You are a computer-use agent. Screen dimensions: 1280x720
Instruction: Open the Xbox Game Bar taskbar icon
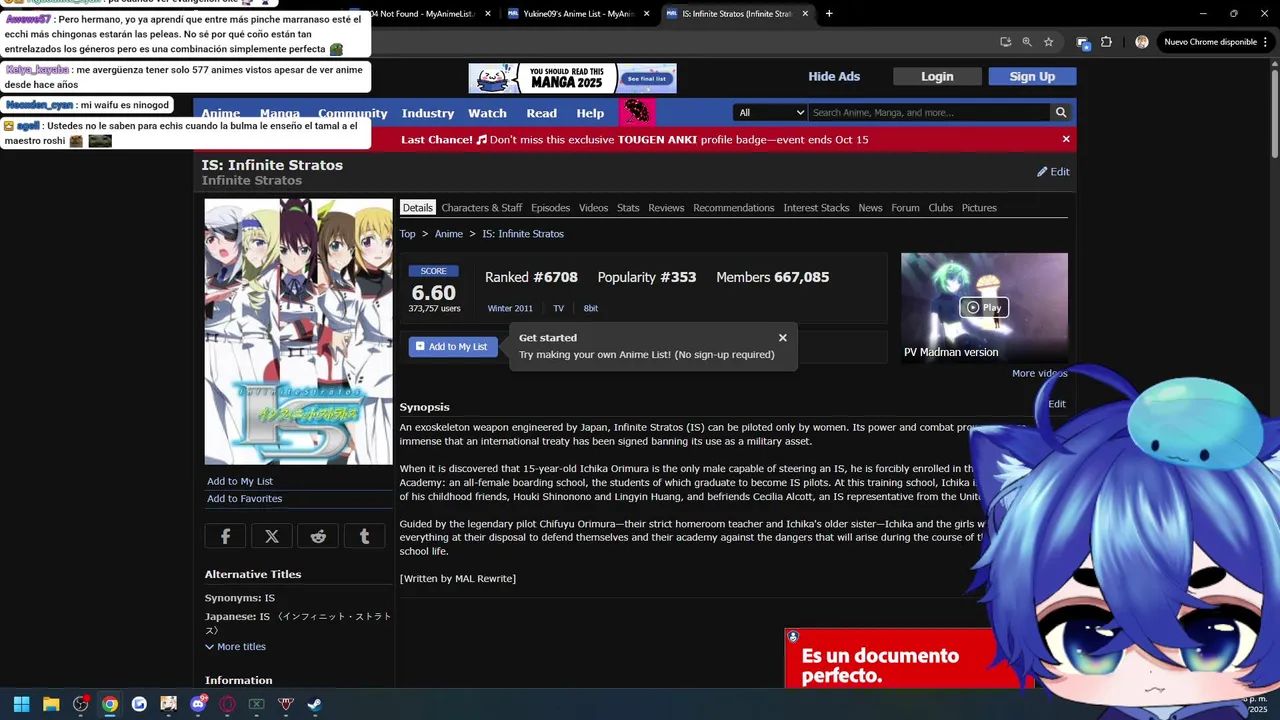[256, 704]
